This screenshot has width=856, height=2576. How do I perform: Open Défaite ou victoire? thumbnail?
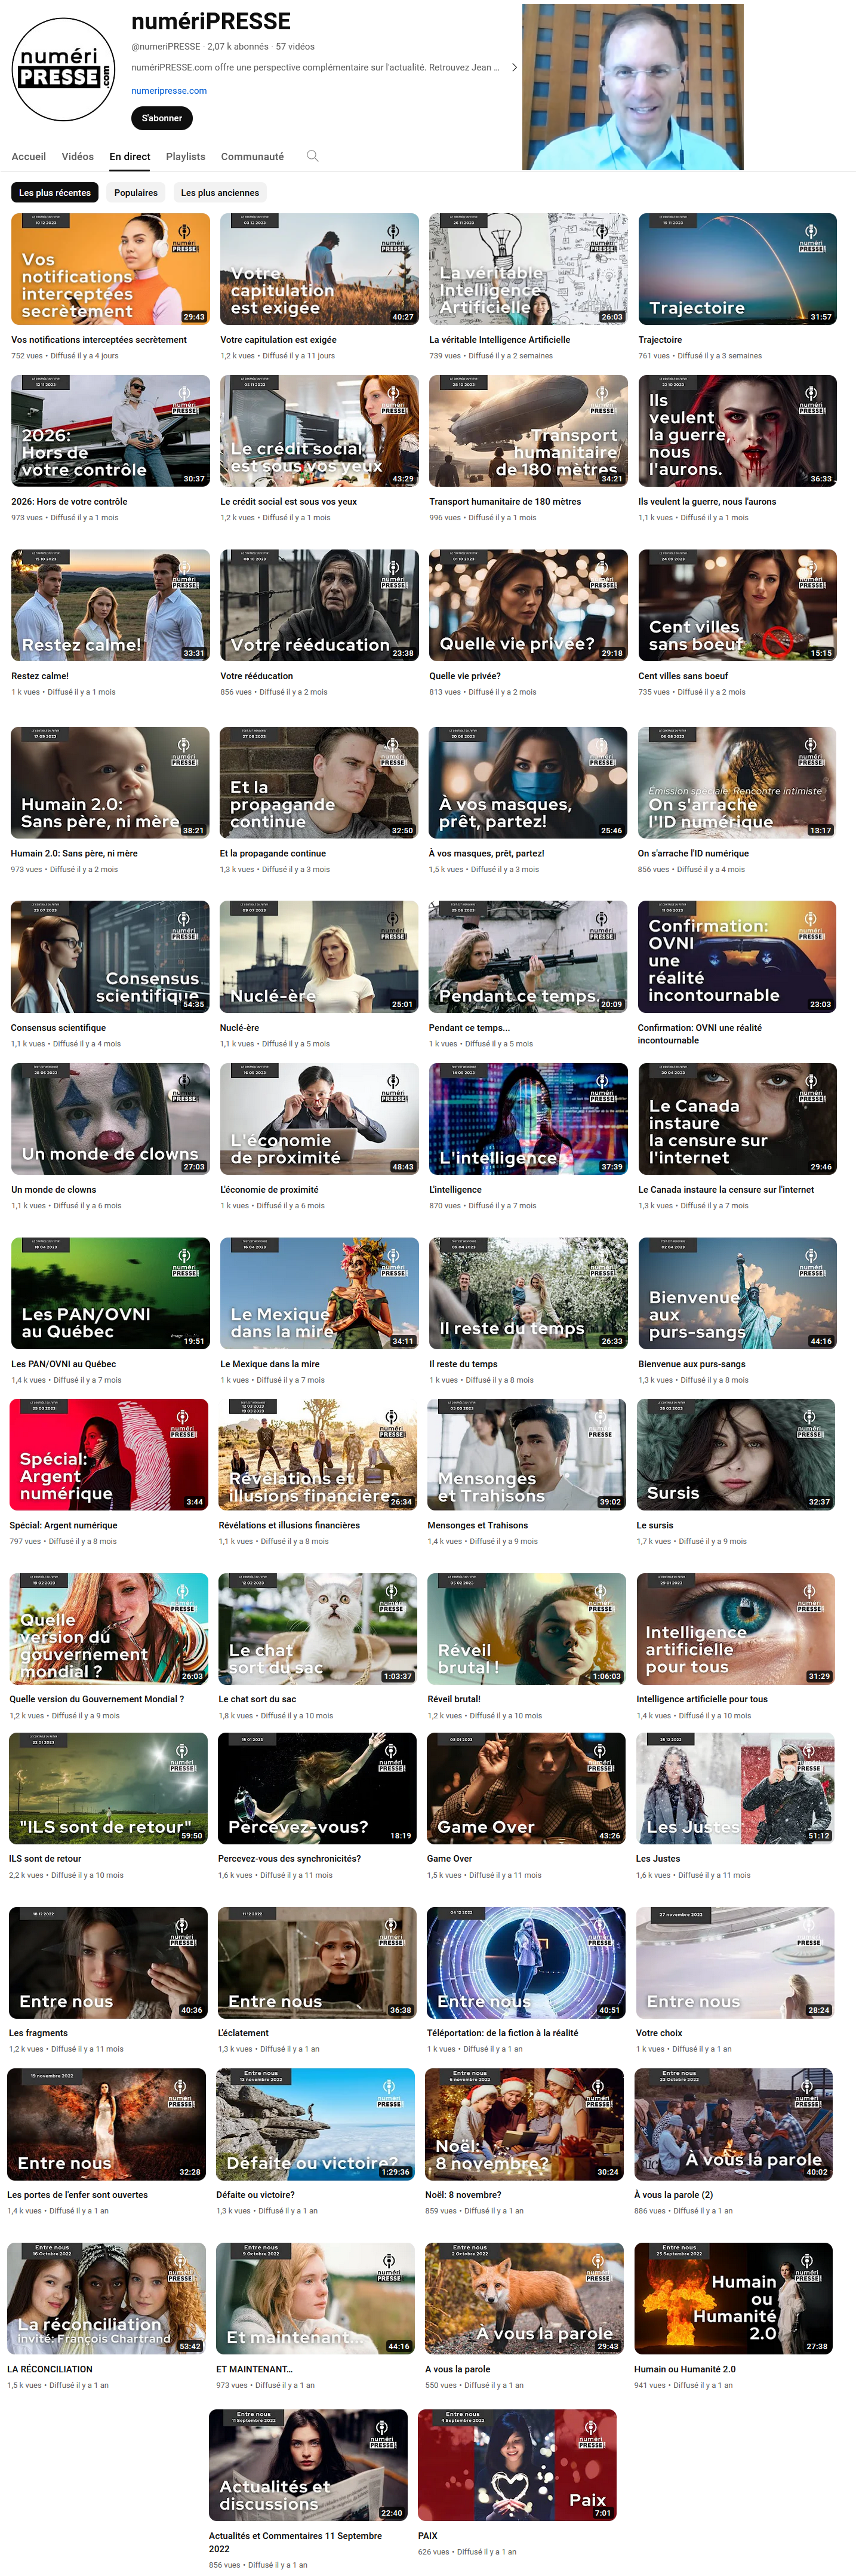315,2125
